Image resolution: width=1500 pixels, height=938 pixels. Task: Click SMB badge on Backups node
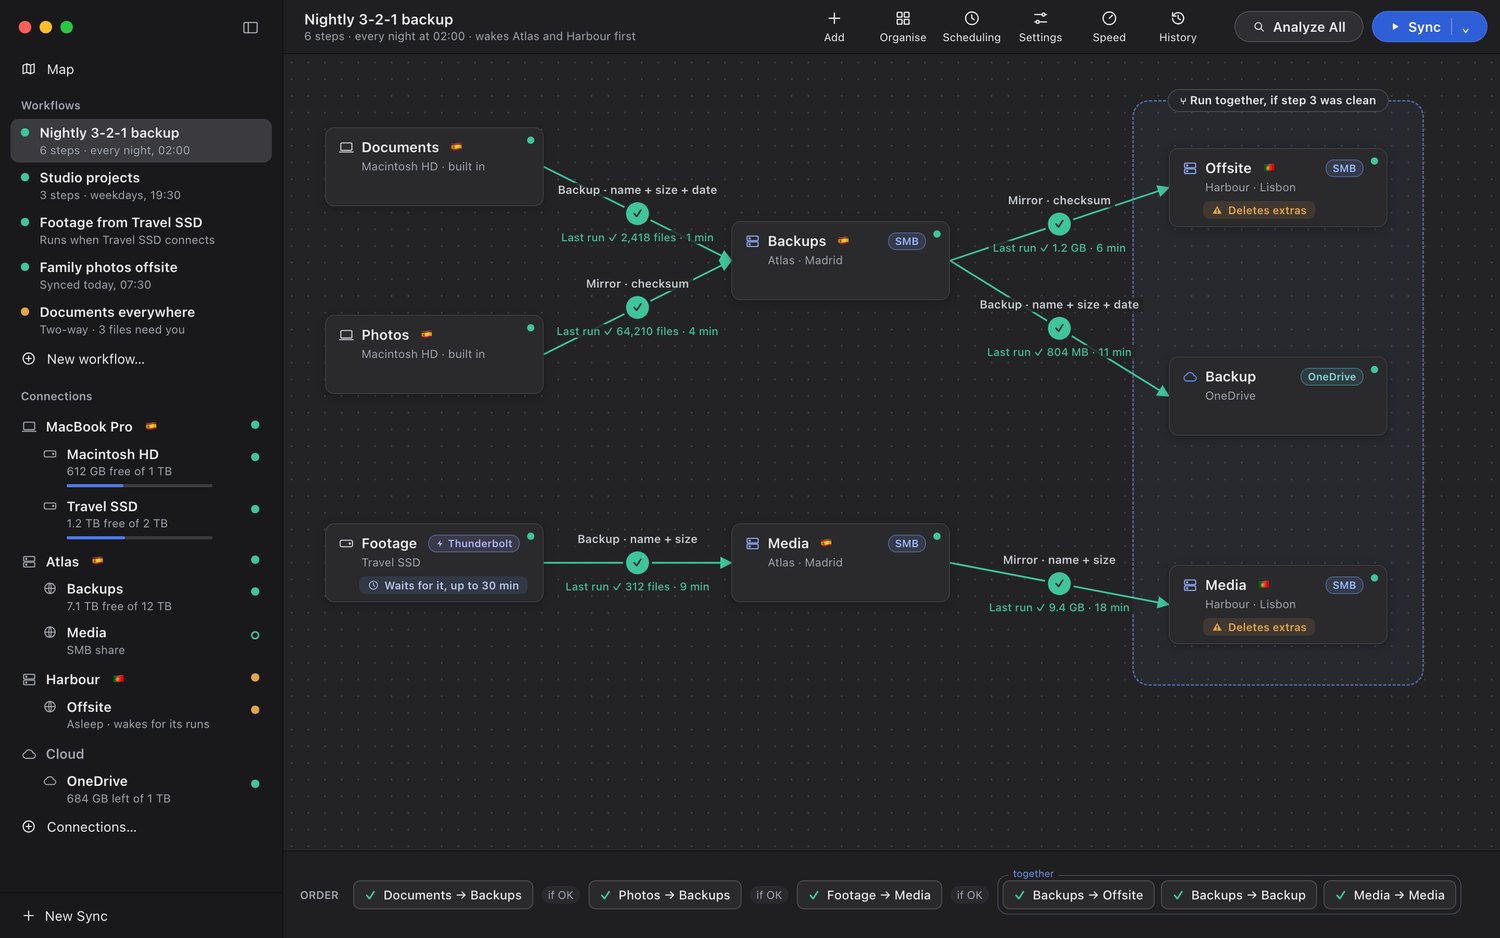pos(906,241)
